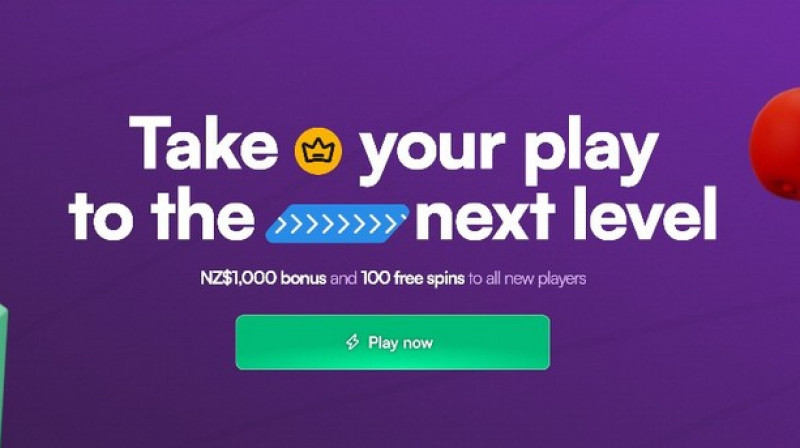
Task: Click the word and in bonus subtitle
Action: (x=343, y=279)
